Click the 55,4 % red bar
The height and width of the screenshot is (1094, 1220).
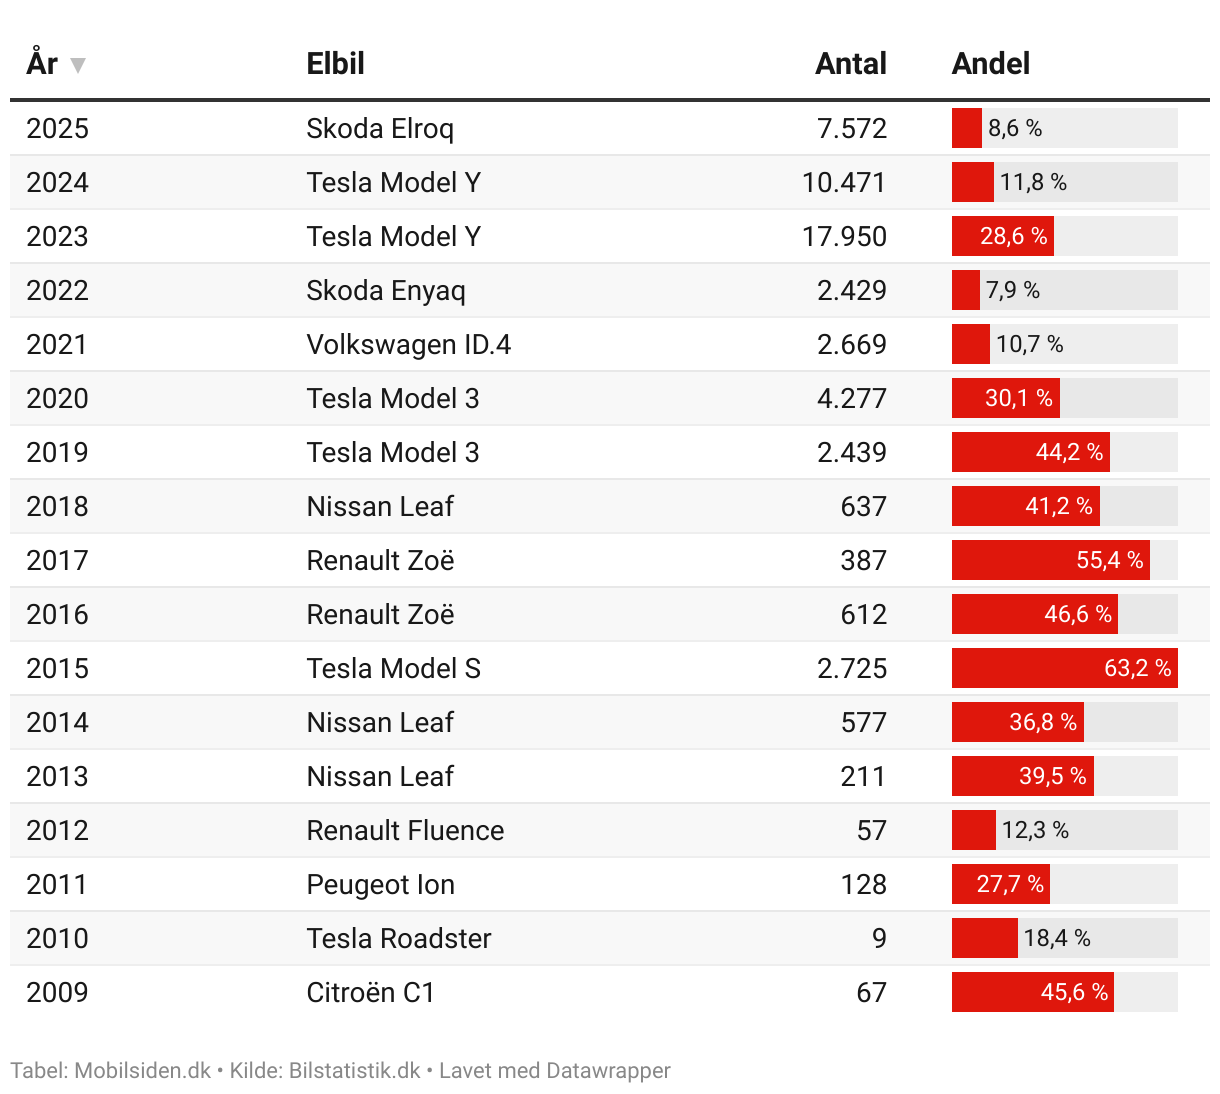coord(1050,560)
